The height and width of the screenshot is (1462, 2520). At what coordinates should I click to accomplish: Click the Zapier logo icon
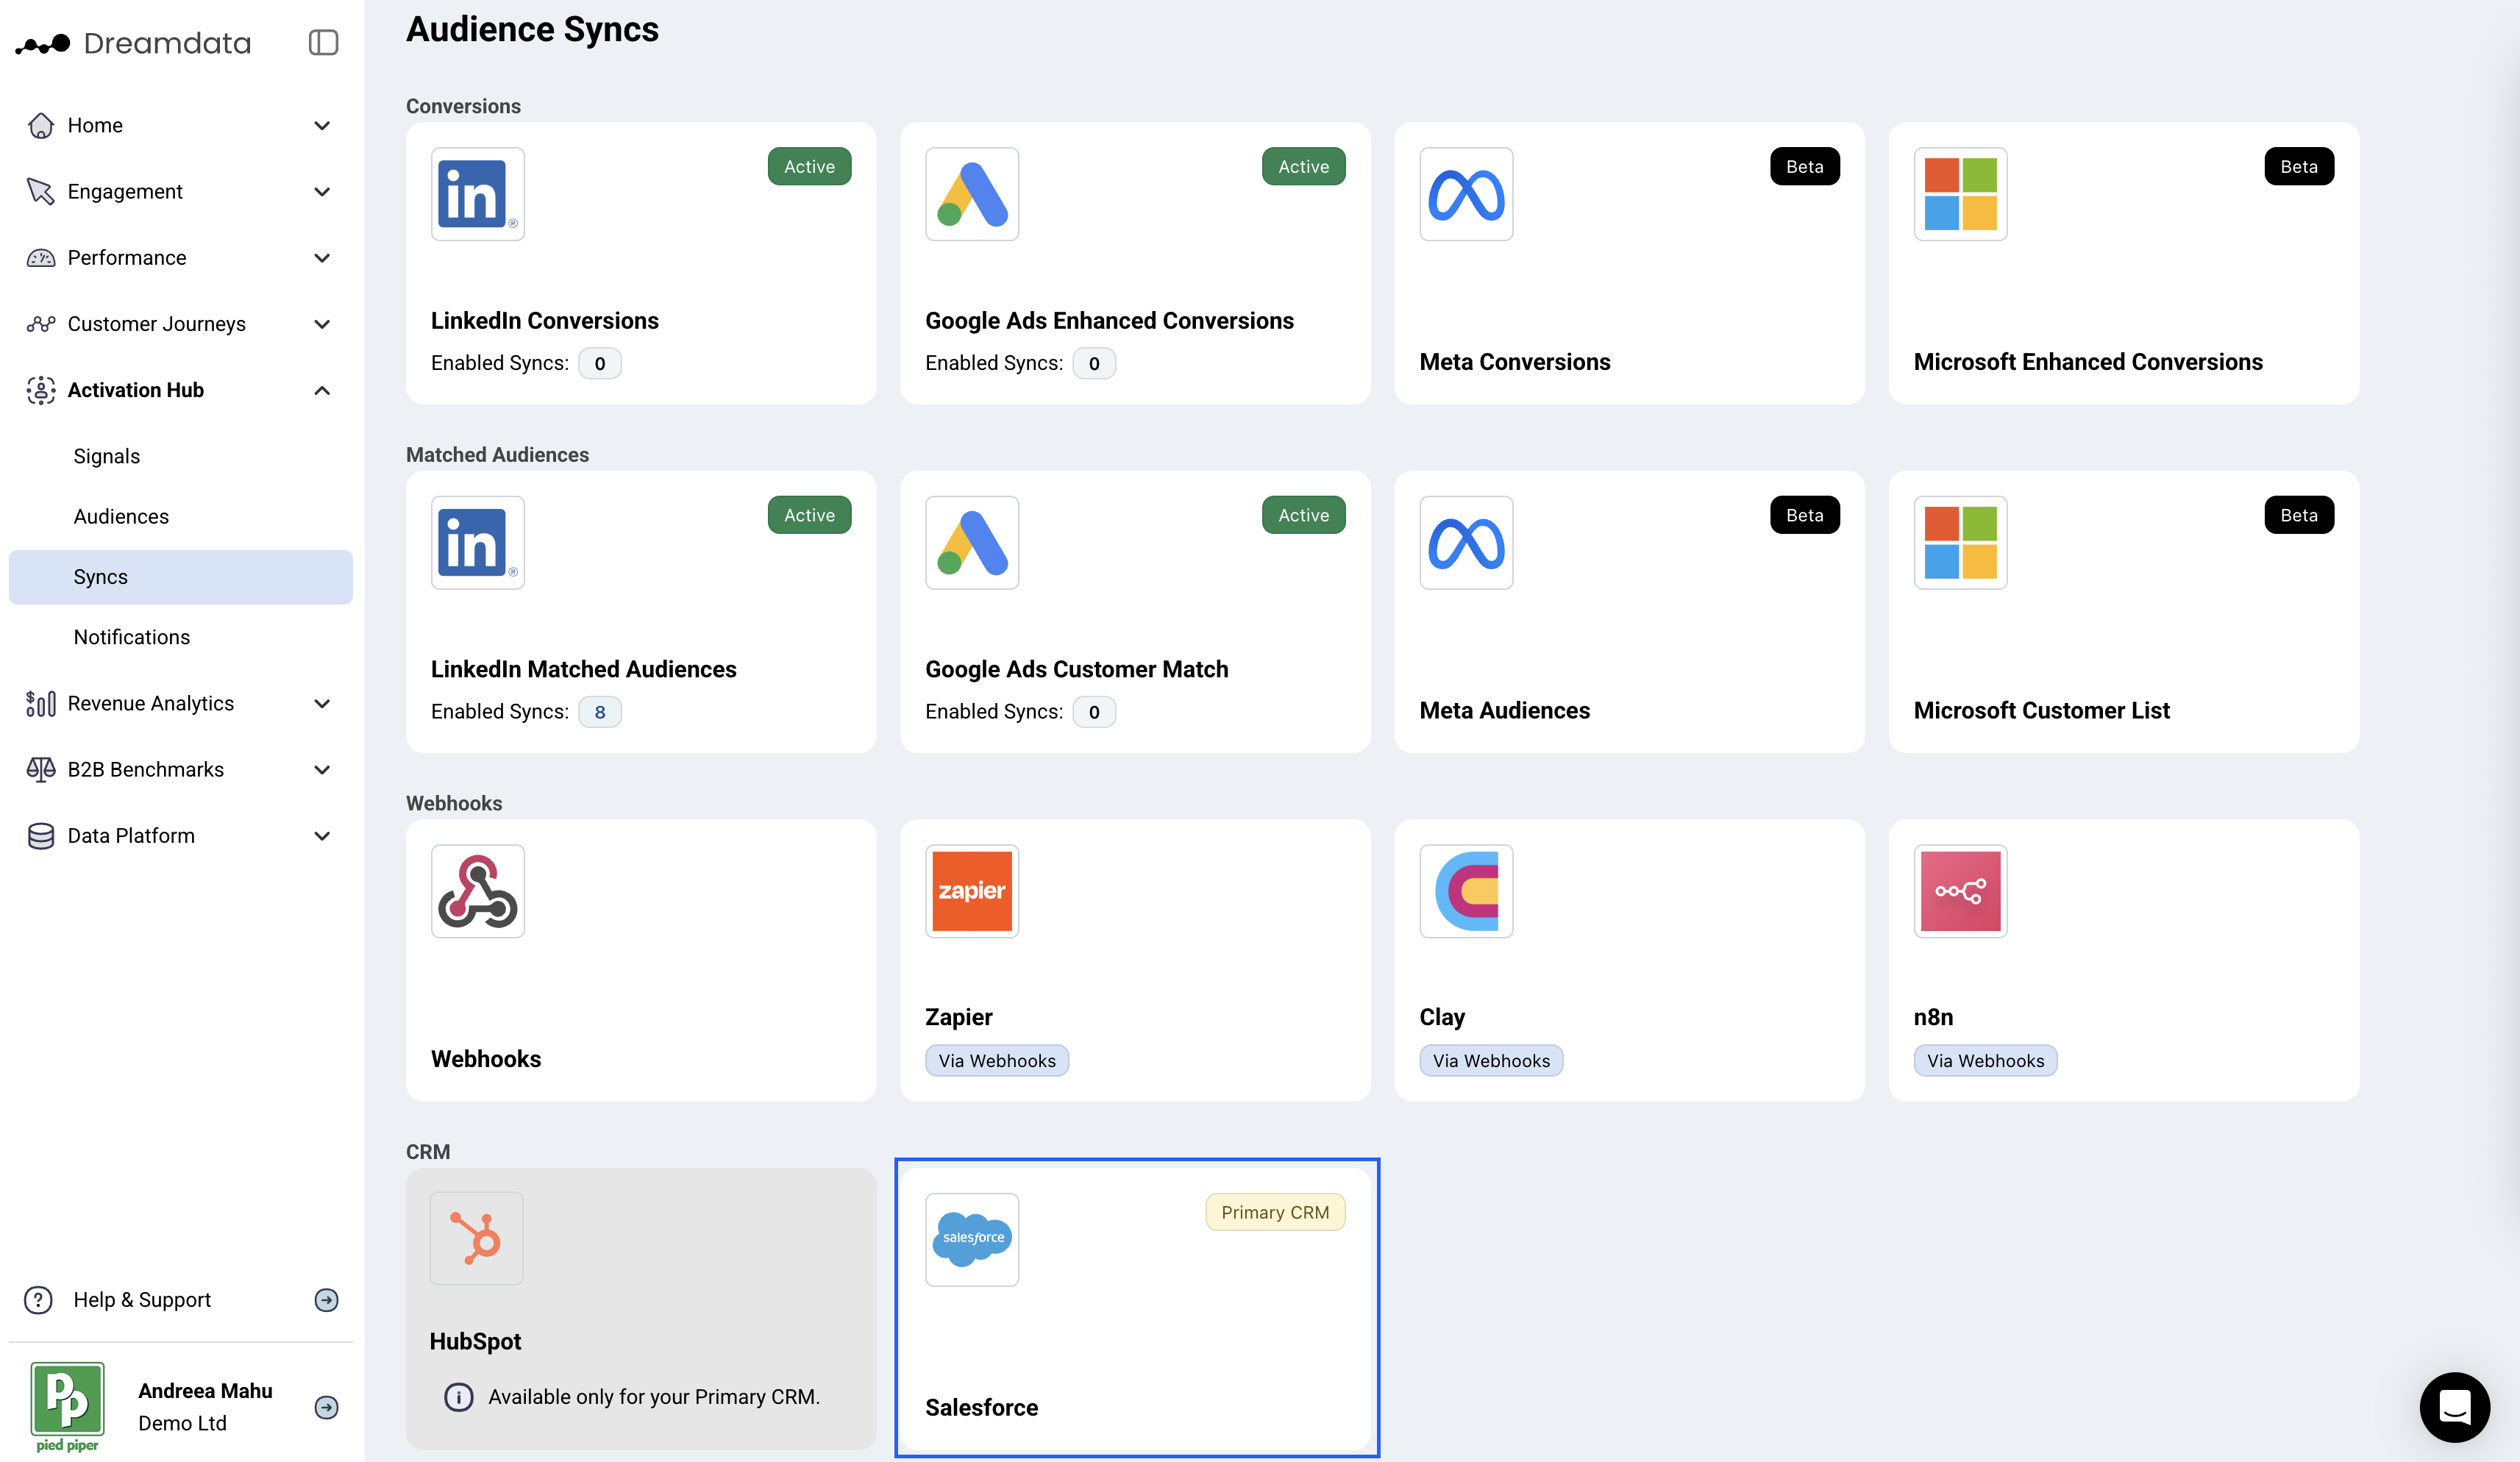point(971,891)
